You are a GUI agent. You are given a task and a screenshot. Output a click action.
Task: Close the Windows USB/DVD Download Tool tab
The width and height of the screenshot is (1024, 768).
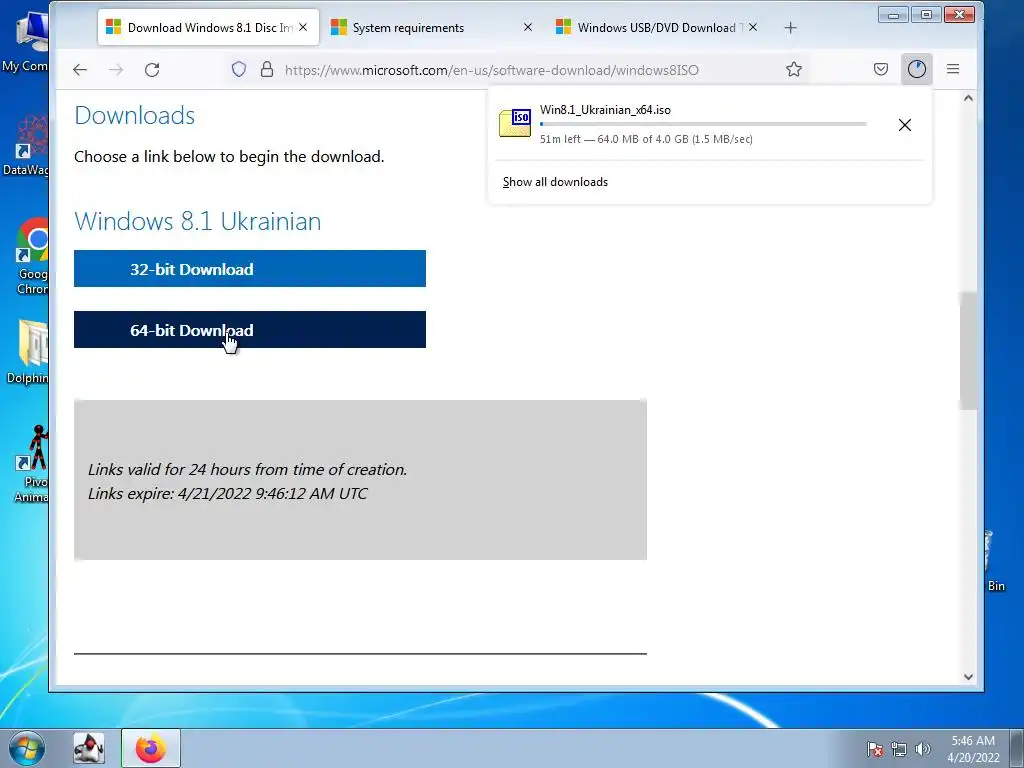753,27
